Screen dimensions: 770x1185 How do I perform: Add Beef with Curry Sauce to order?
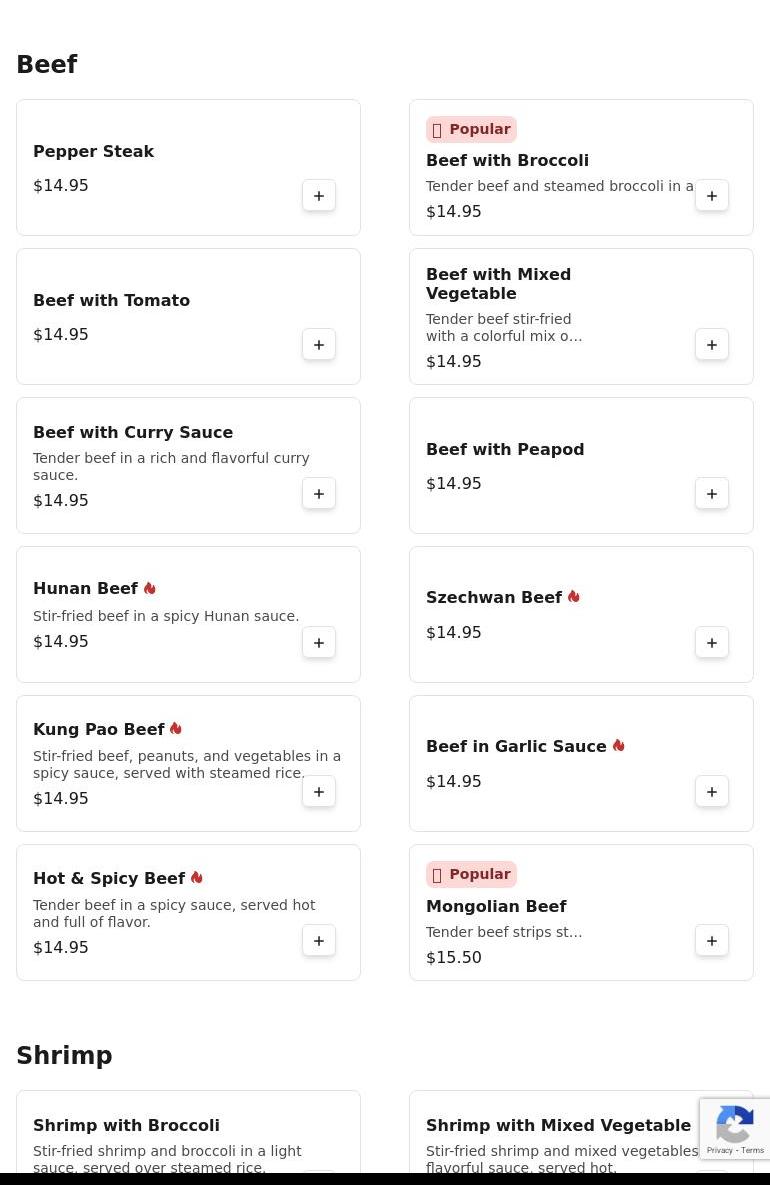[x=319, y=494]
